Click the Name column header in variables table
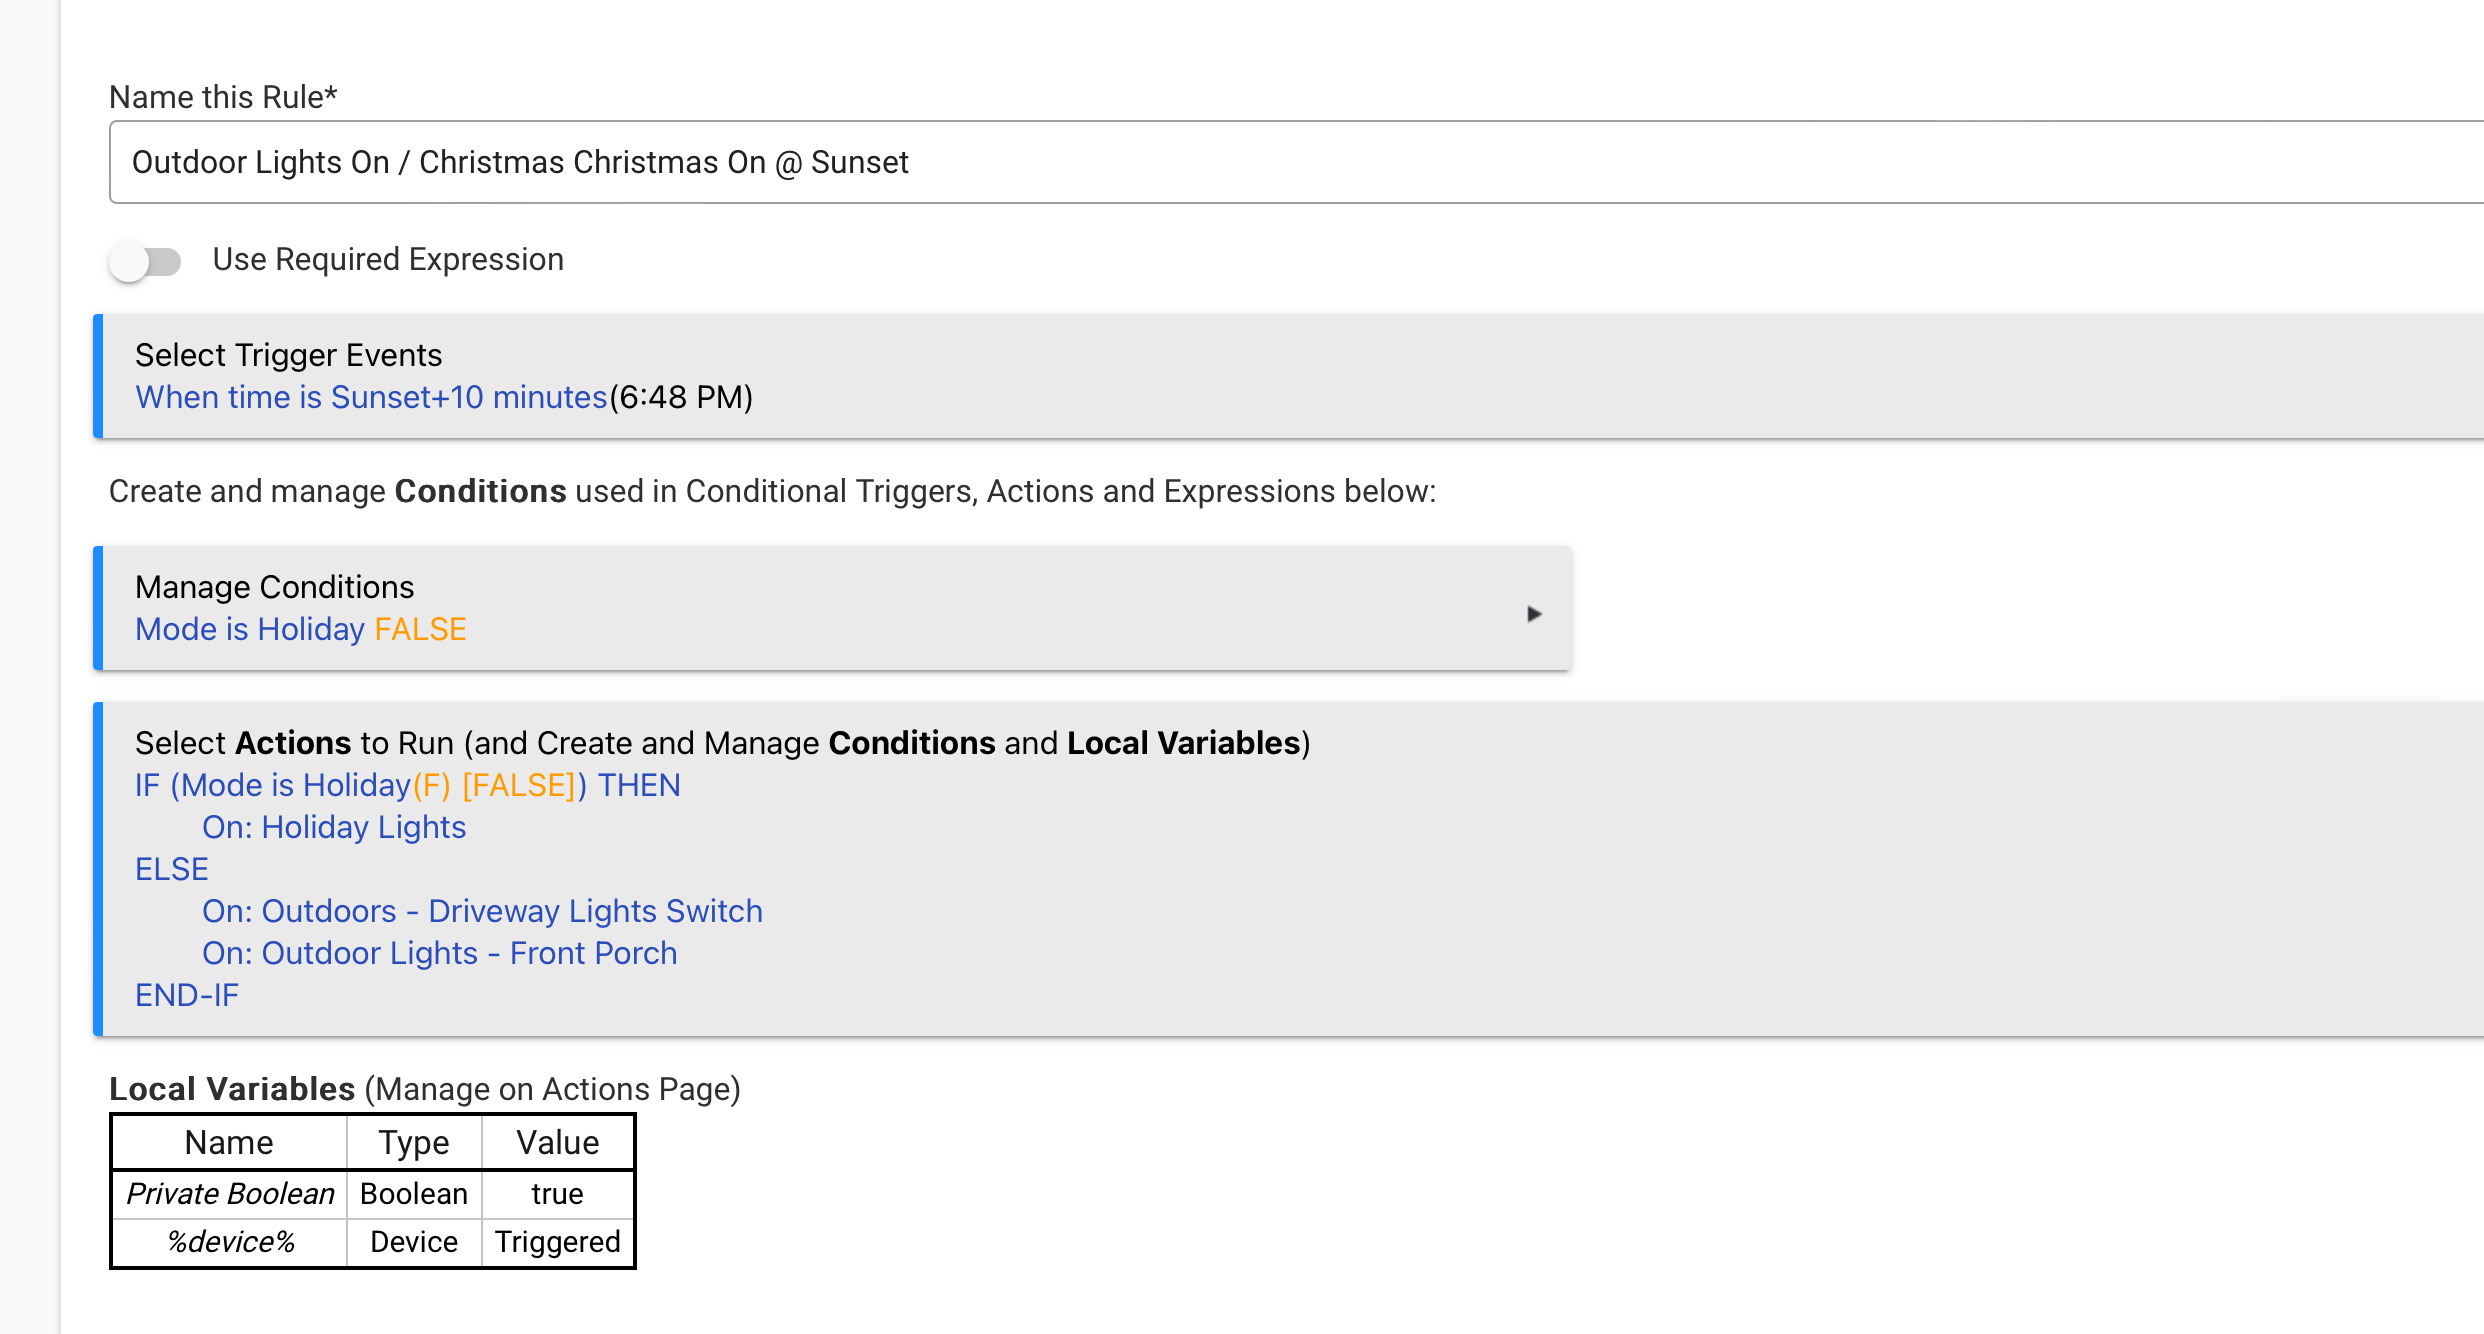 click(229, 1142)
